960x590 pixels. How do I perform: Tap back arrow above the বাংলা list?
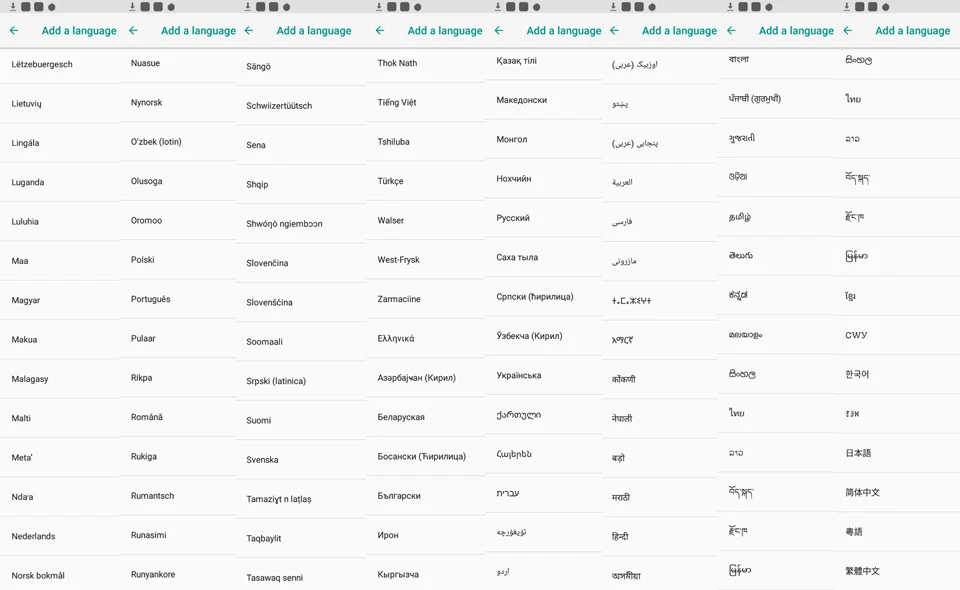(x=732, y=31)
